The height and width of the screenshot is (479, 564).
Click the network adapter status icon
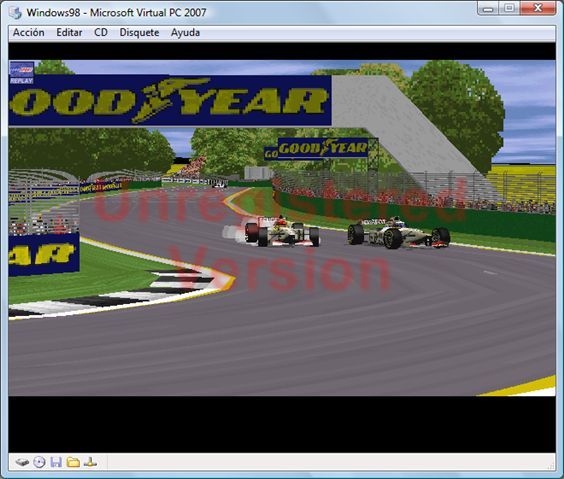[90, 462]
